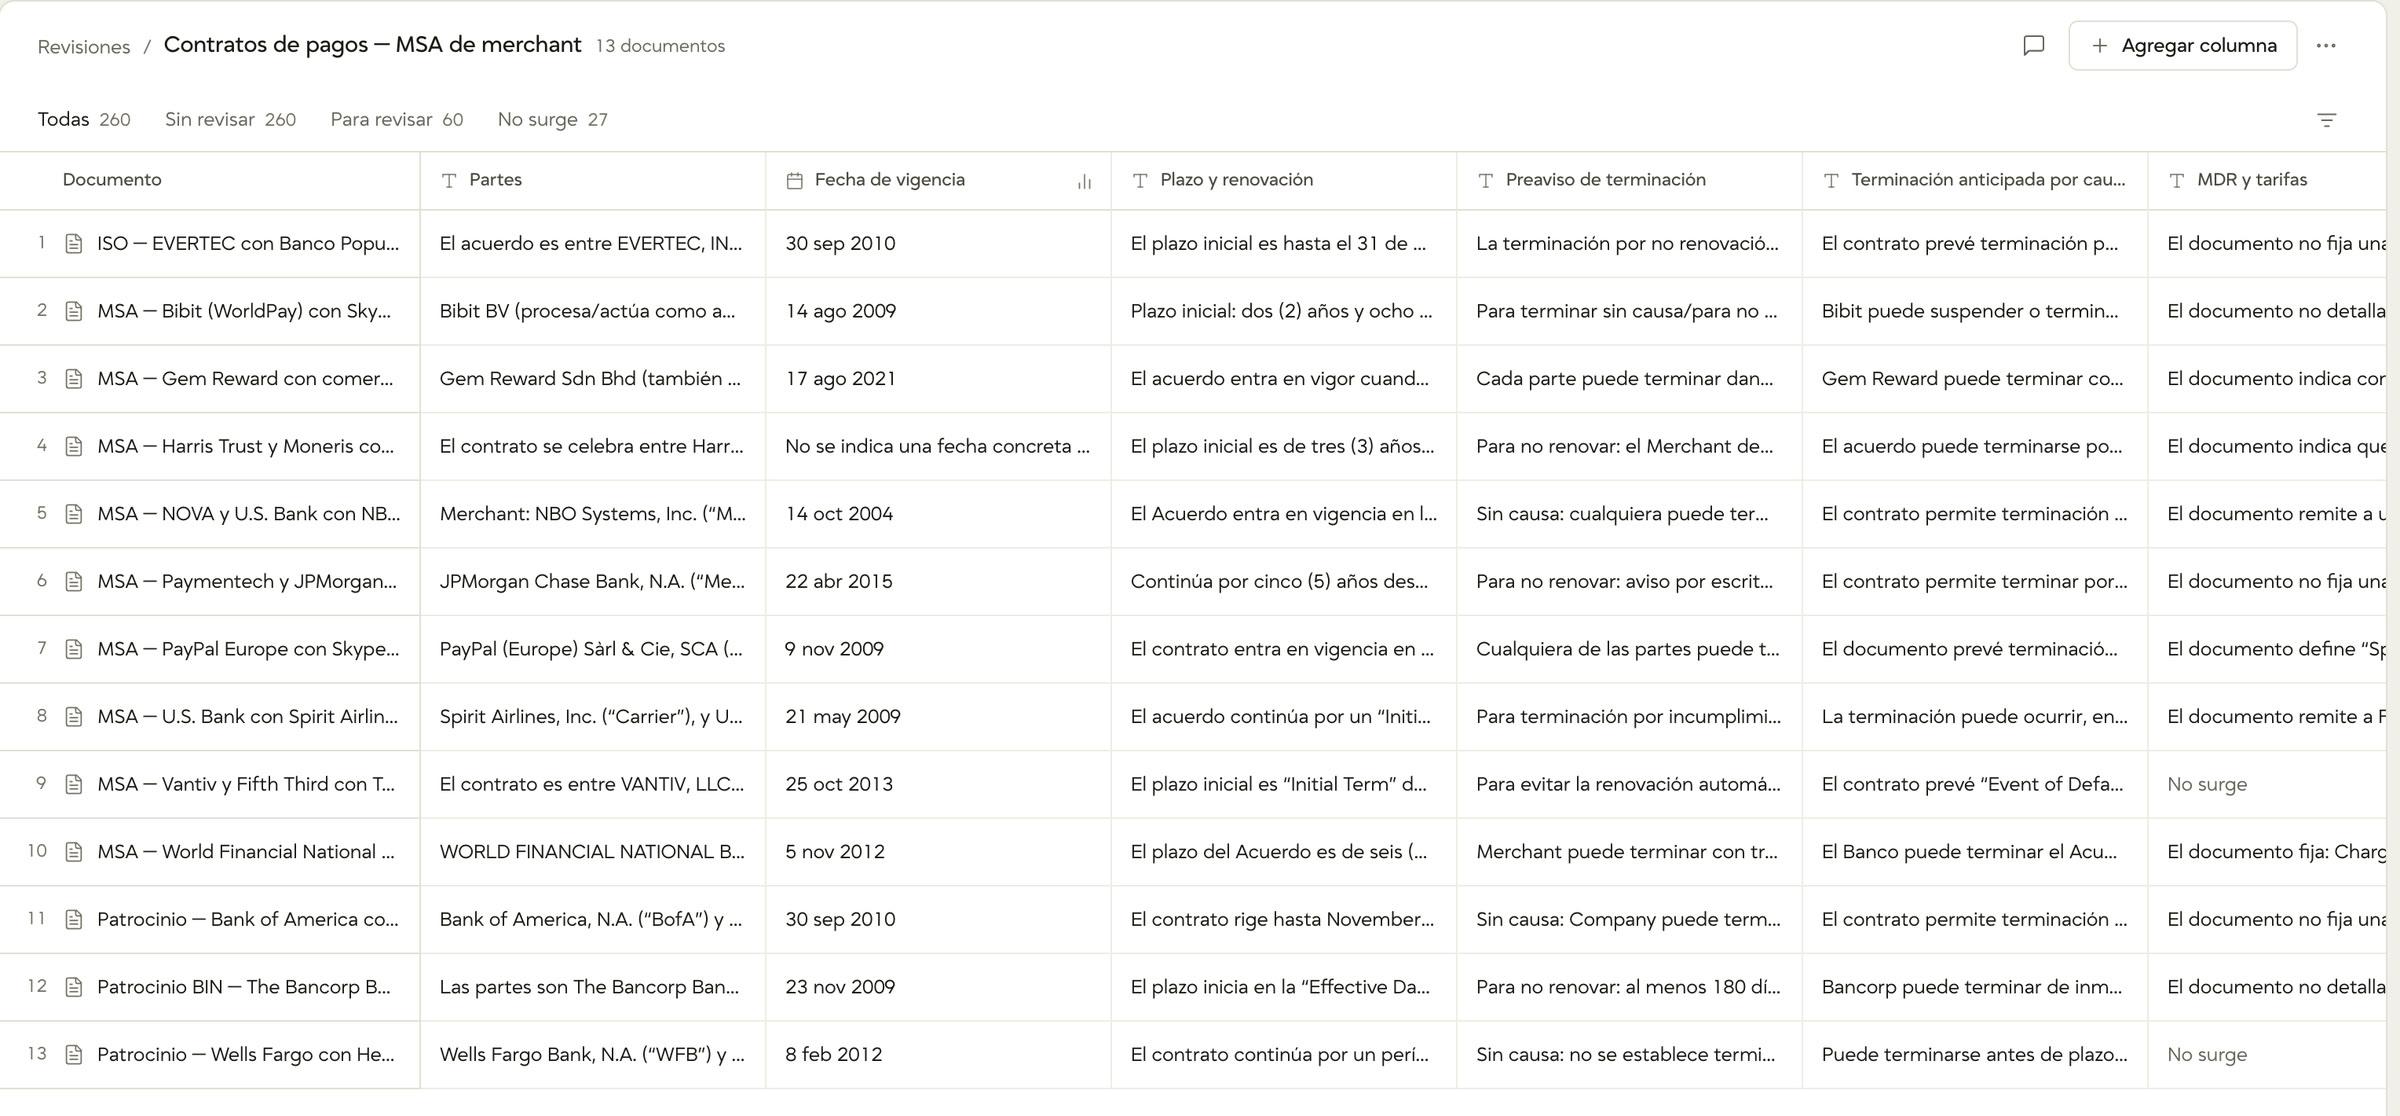
Task: Select cell 'Merchant: NBO Systems, Inc.'
Action: coord(592,514)
